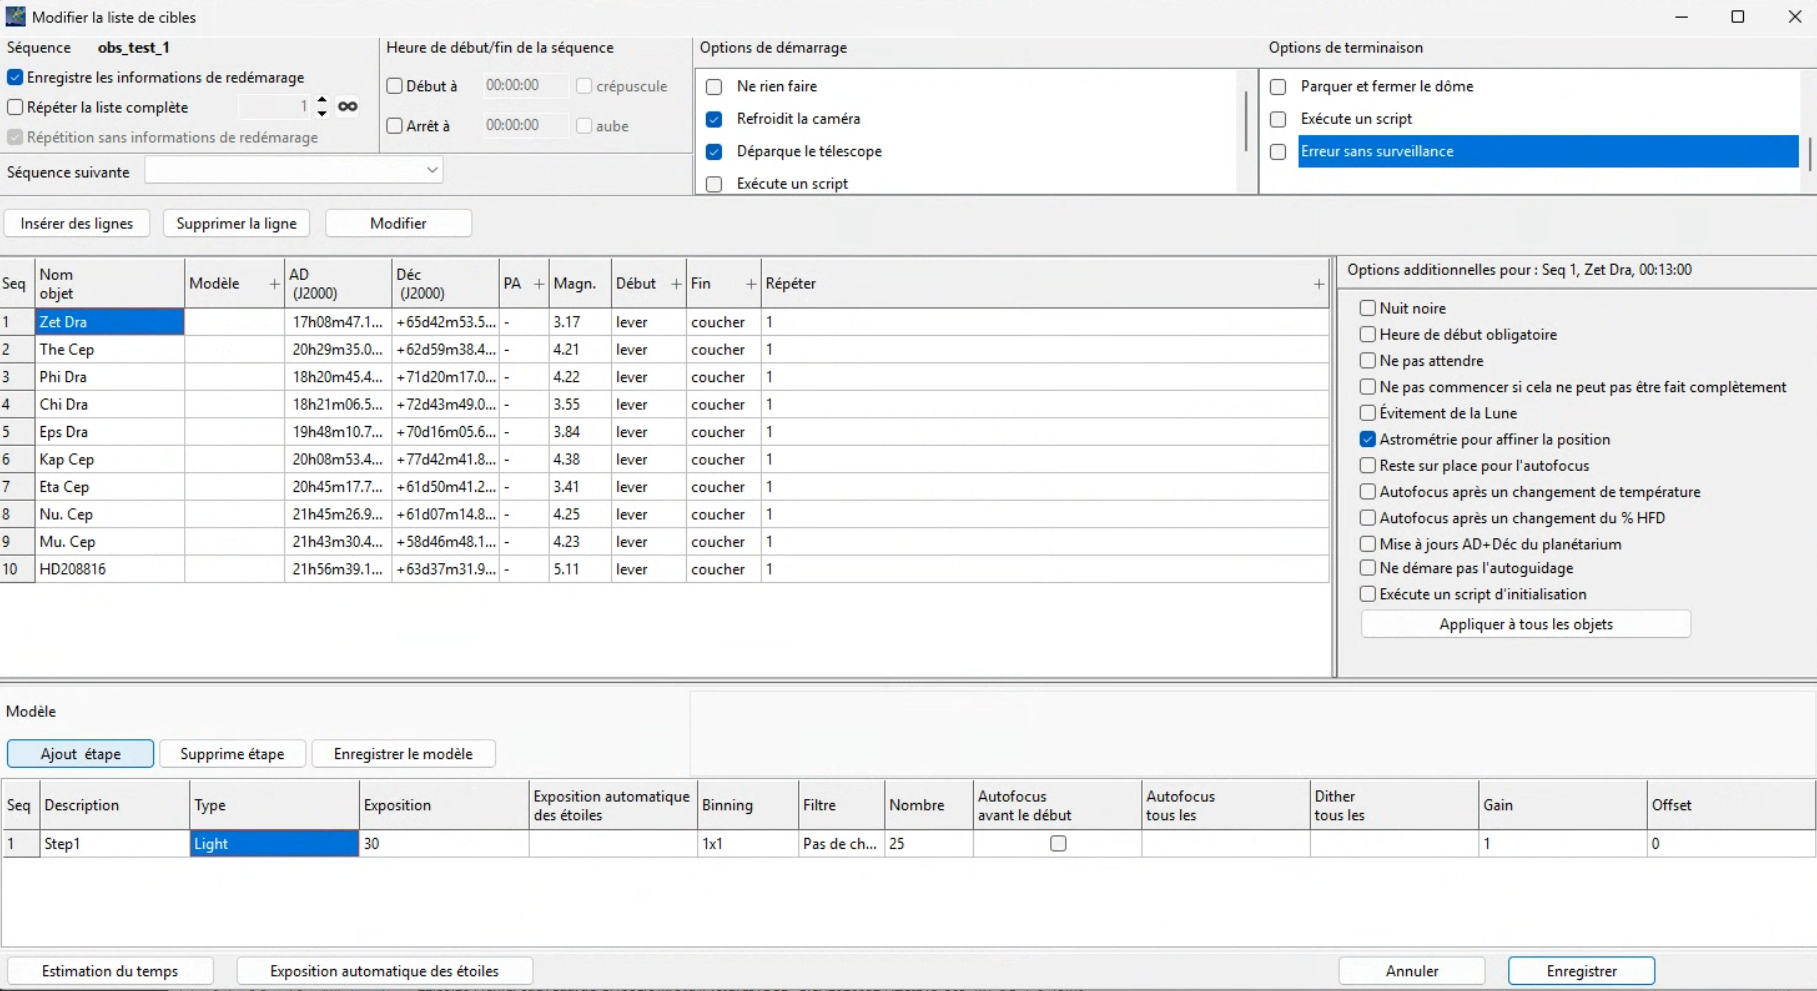Click the plus icon beside PA column header
The width and height of the screenshot is (1817, 991).
click(539, 284)
